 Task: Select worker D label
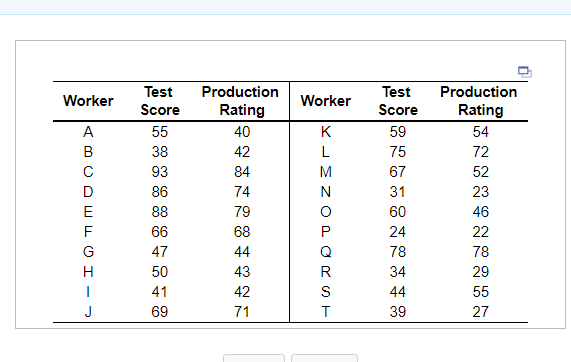click(88, 192)
